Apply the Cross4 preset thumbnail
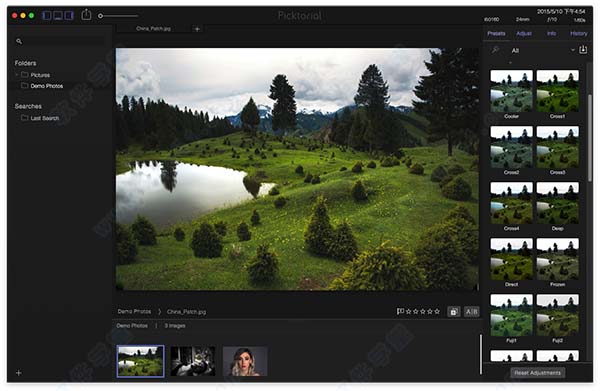600x391 pixels. point(511,203)
